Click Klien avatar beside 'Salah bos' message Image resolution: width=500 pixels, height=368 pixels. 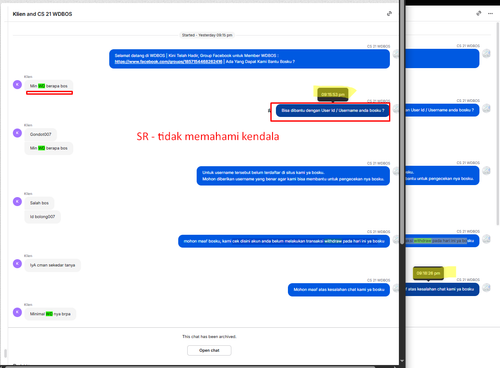point(17,201)
